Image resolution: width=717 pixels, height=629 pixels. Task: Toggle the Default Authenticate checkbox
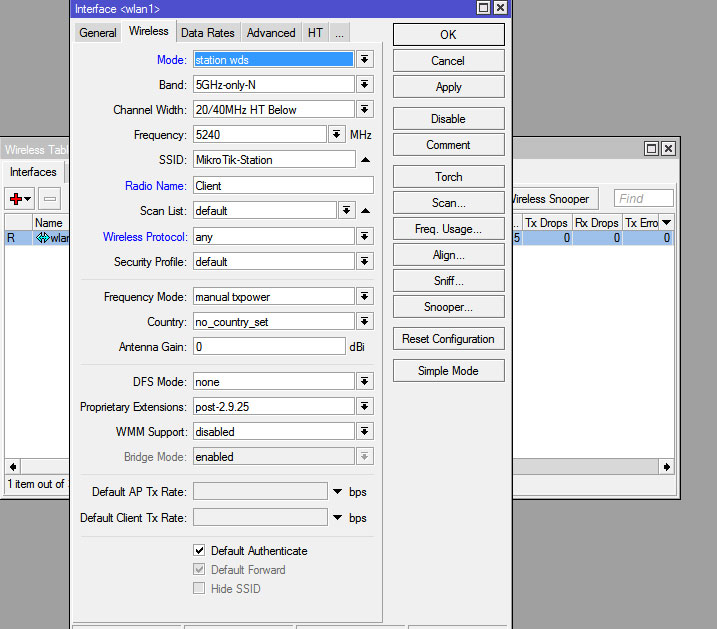[x=200, y=551]
